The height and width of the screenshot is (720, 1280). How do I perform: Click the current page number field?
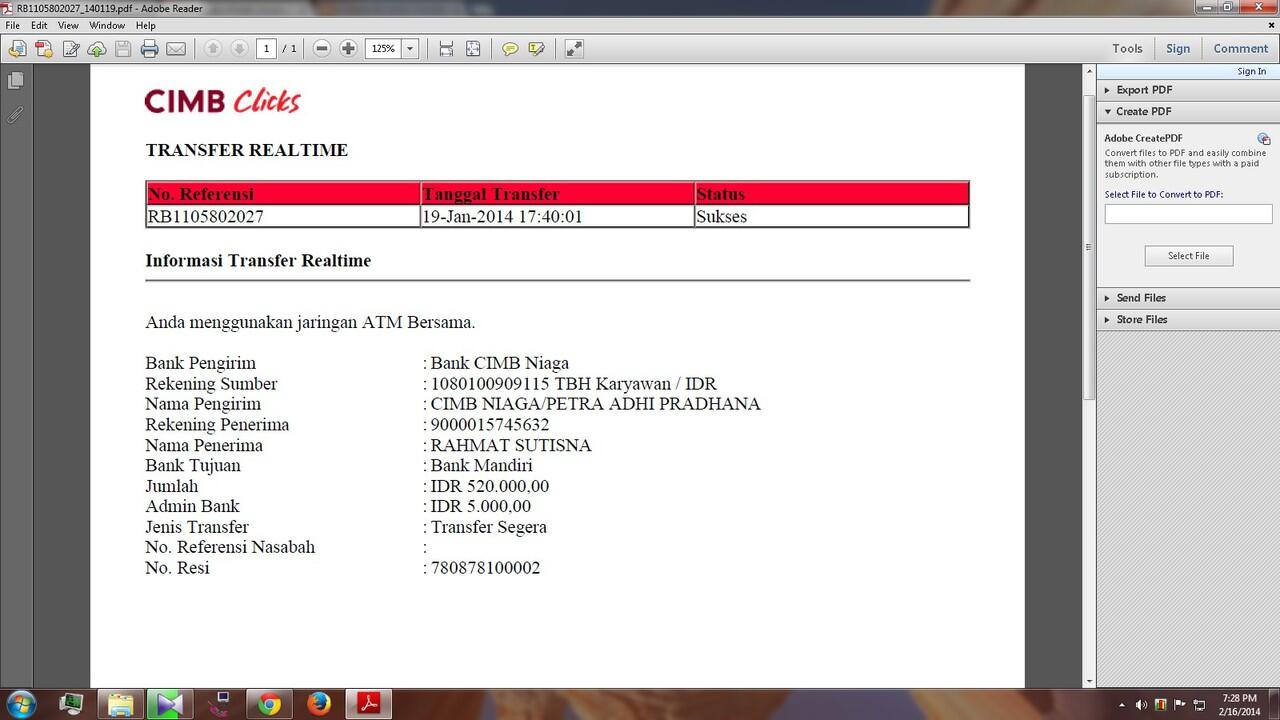[267, 48]
